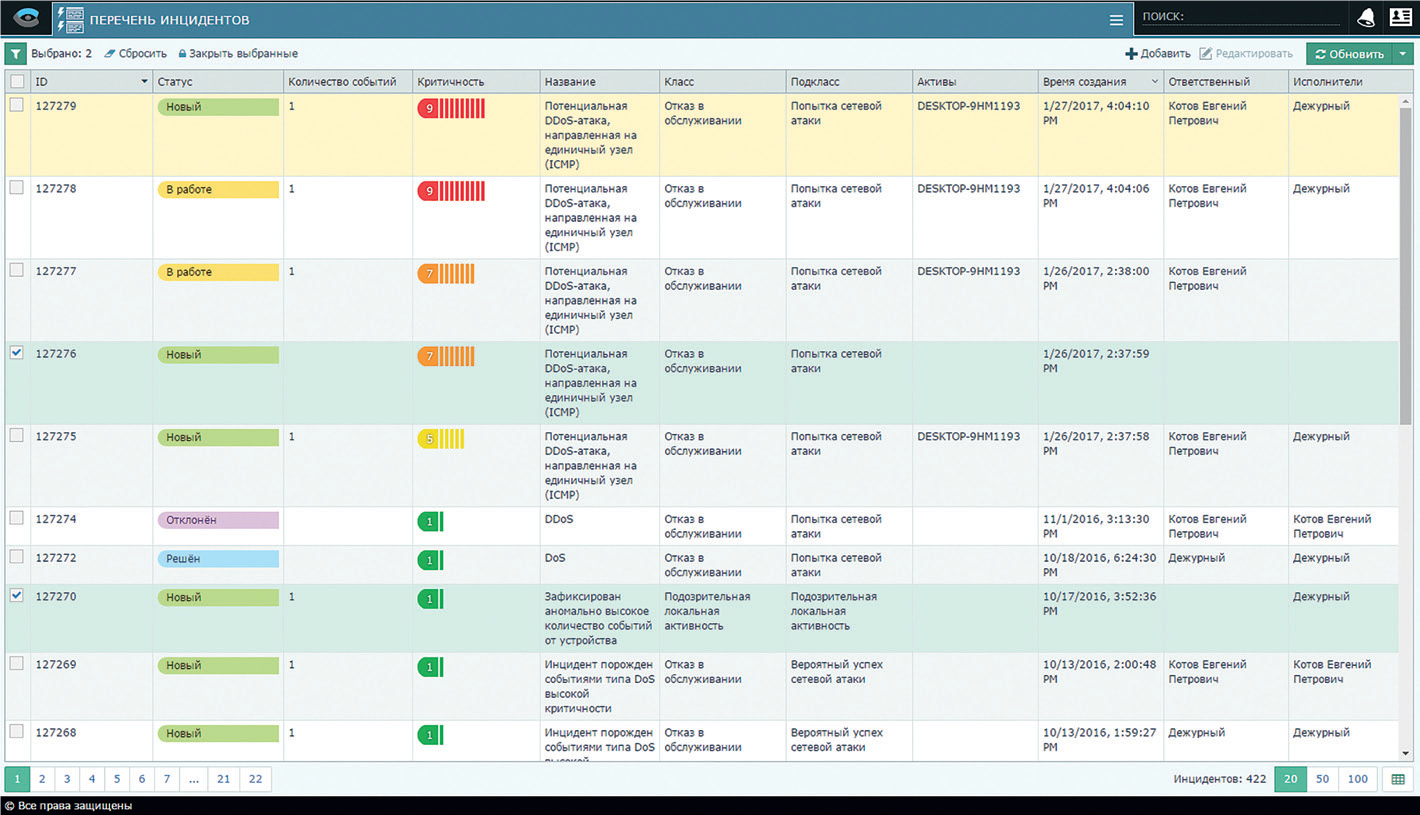Click the incidents list icon beside the title
This screenshot has height=815, width=1420.
pos(71,19)
